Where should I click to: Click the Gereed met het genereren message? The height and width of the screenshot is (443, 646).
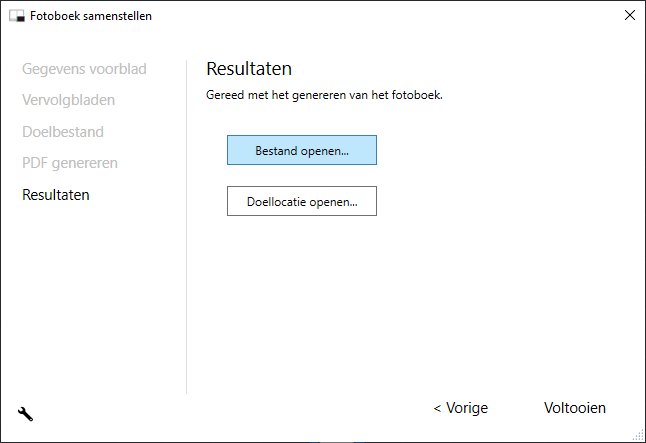pyautogui.click(x=324, y=96)
